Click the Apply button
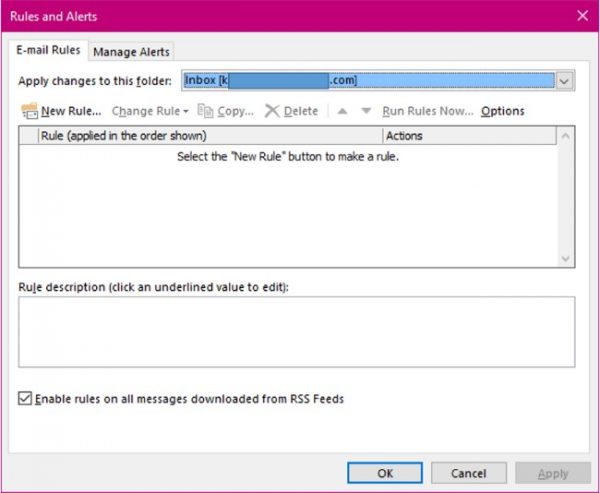Viewport: 600px width, 493px height. point(553,473)
